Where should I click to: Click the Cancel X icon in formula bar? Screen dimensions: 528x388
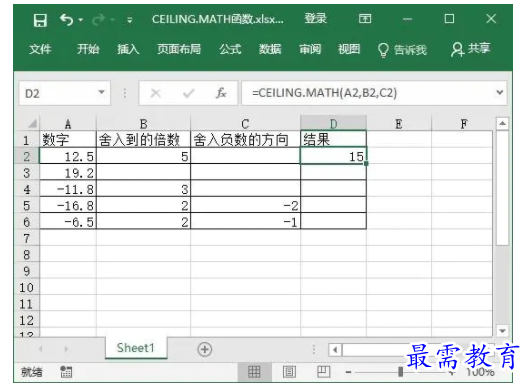[155, 93]
